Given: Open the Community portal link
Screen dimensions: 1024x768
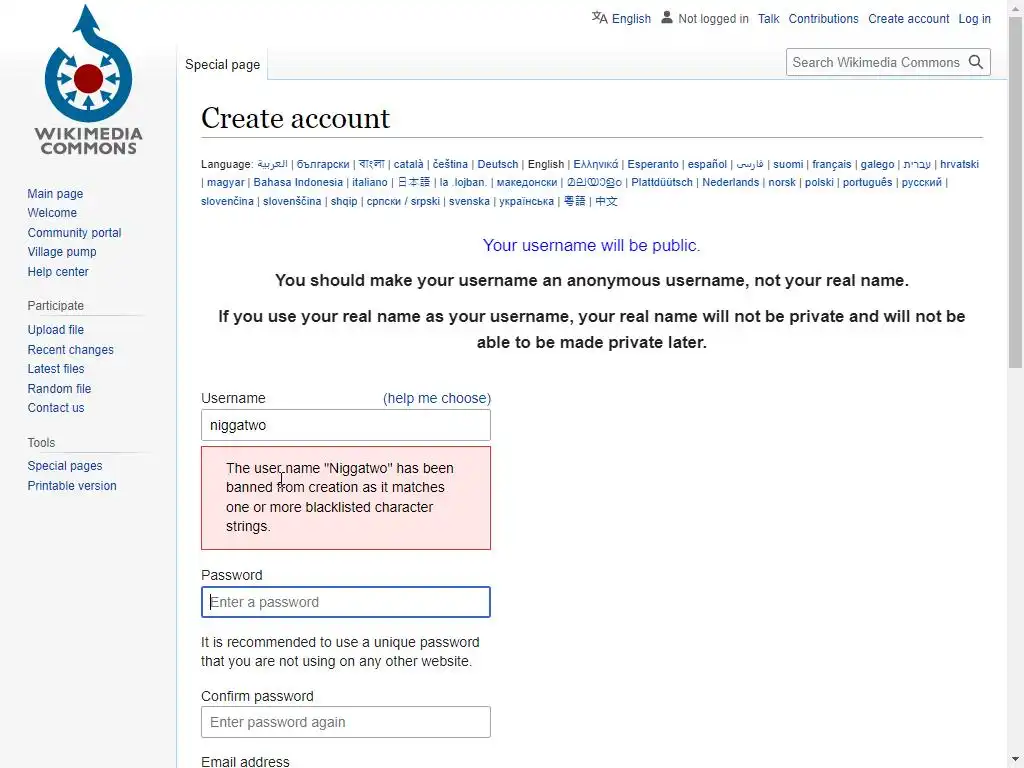Looking at the screenshot, I should pyautogui.click(x=74, y=232).
